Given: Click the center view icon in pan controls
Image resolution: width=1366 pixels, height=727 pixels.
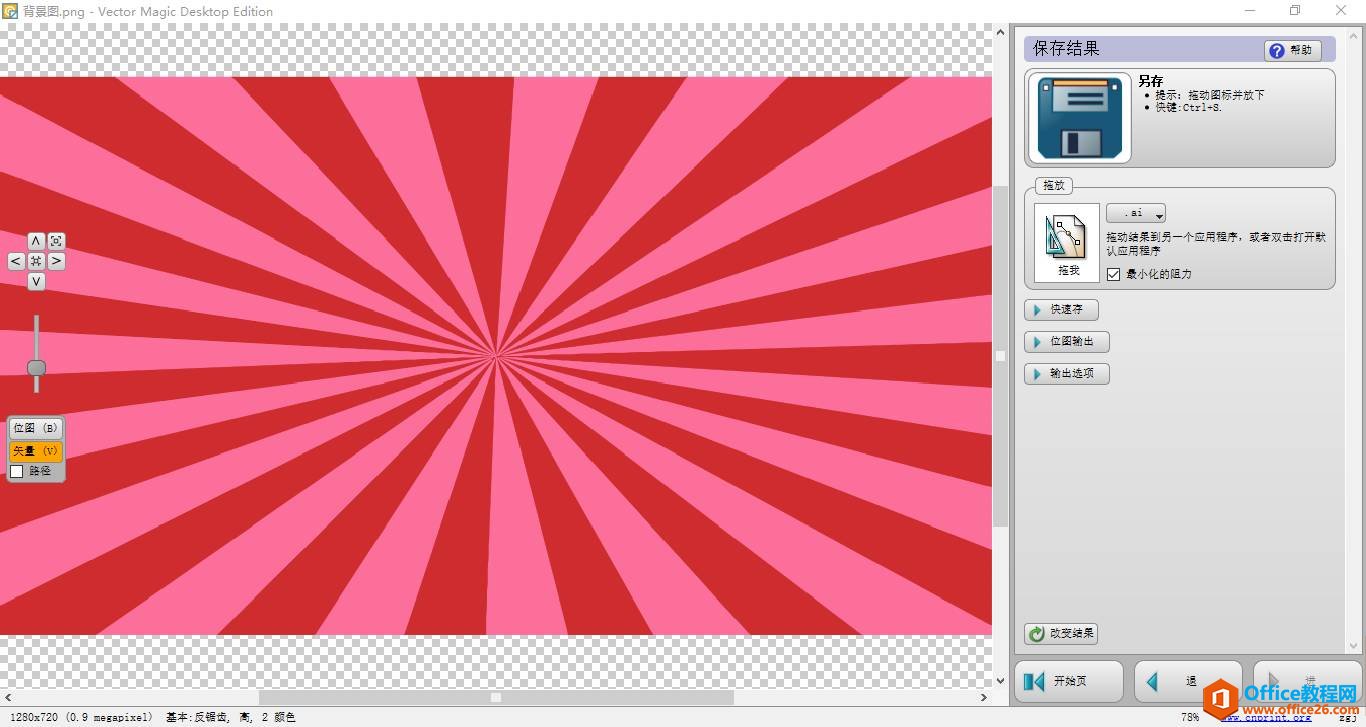Looking at the screenshot, I should (x=36, y=261).
